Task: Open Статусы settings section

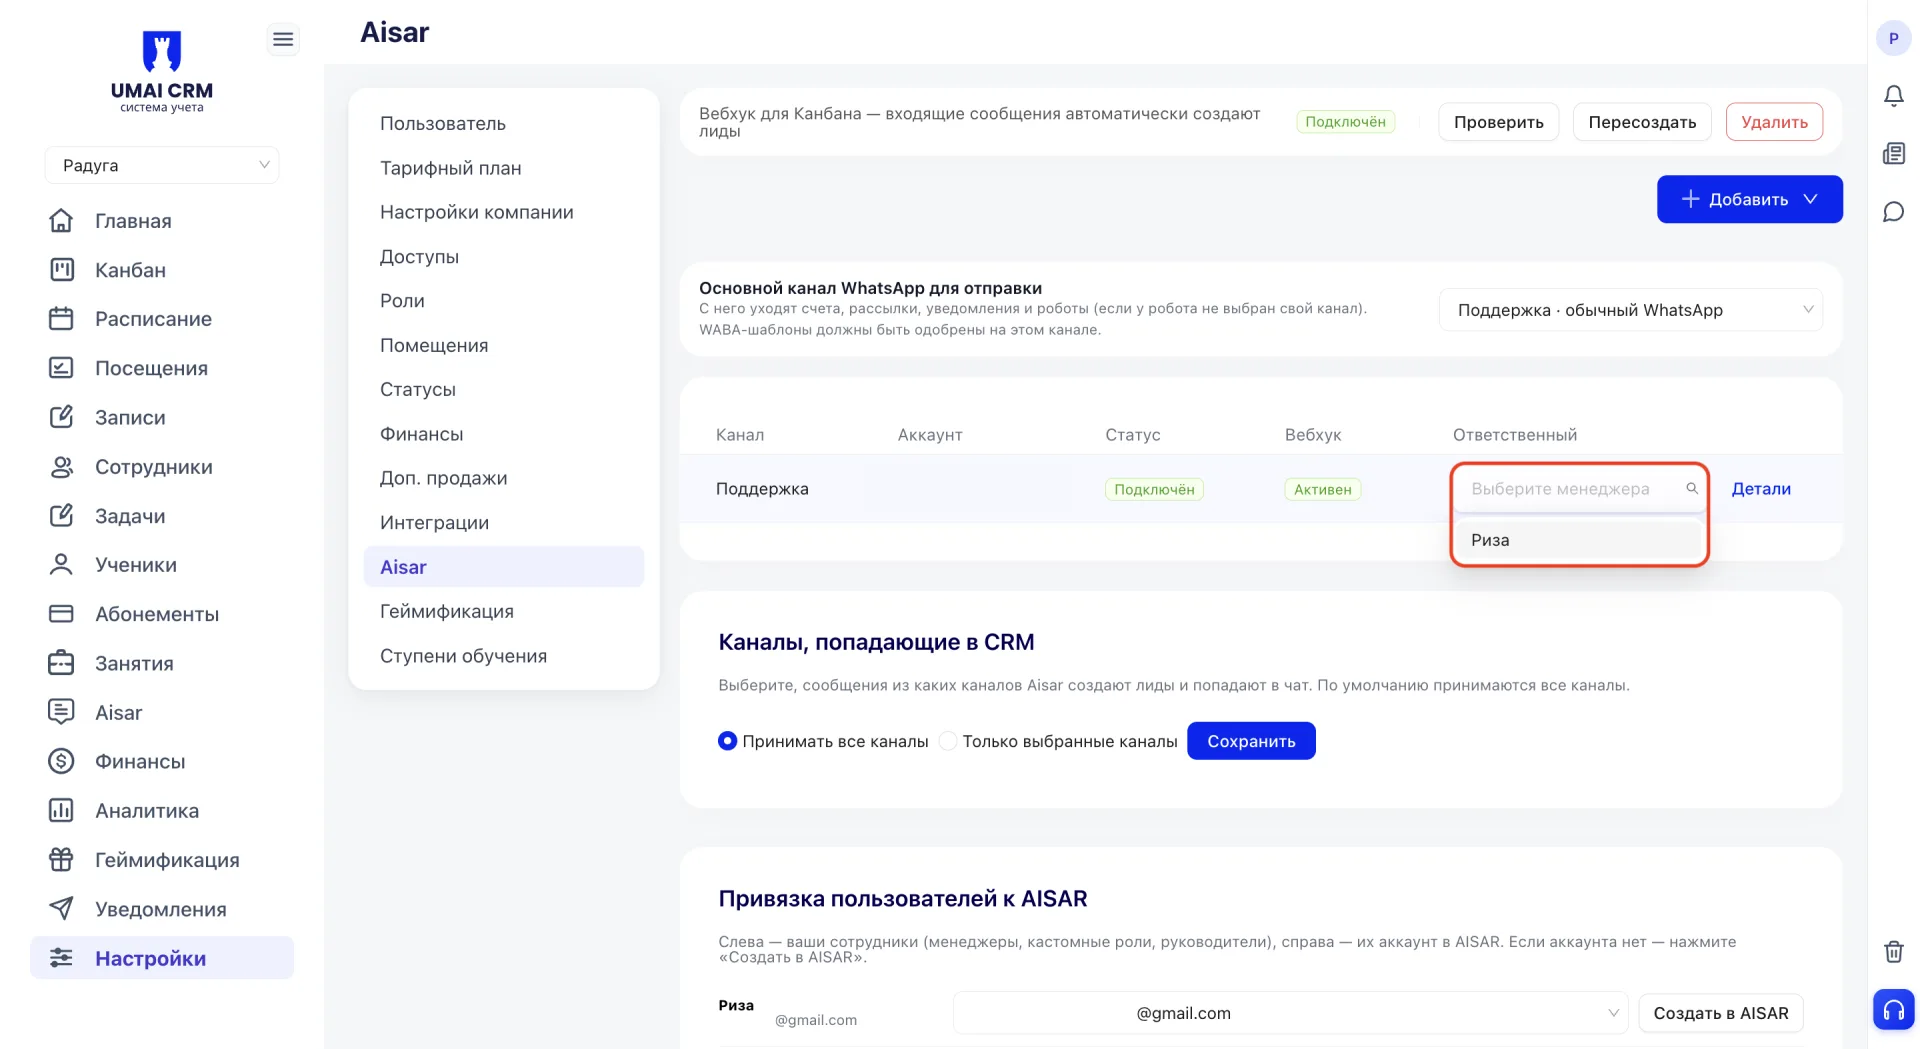Action: coord(418,389)
